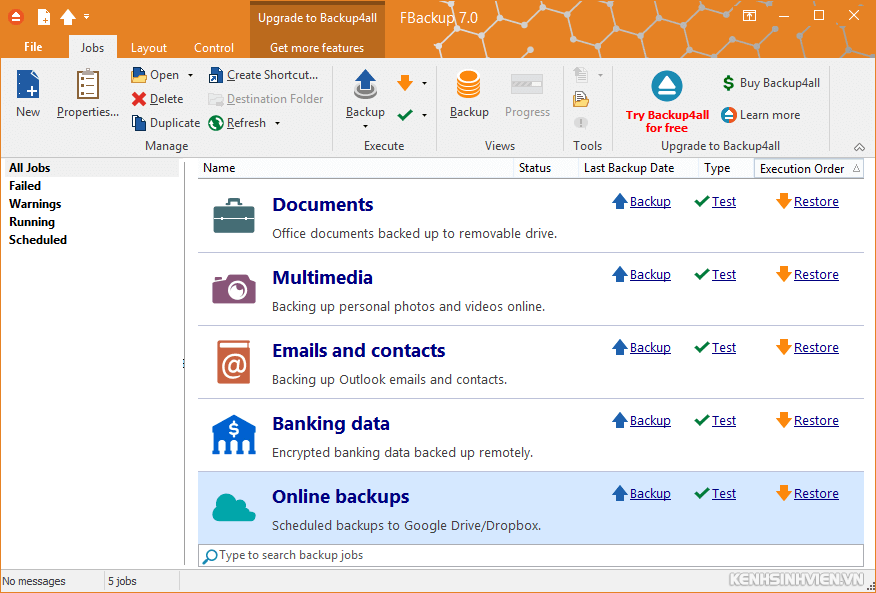Click the Backup link for Multimedia

pos(650,275)
